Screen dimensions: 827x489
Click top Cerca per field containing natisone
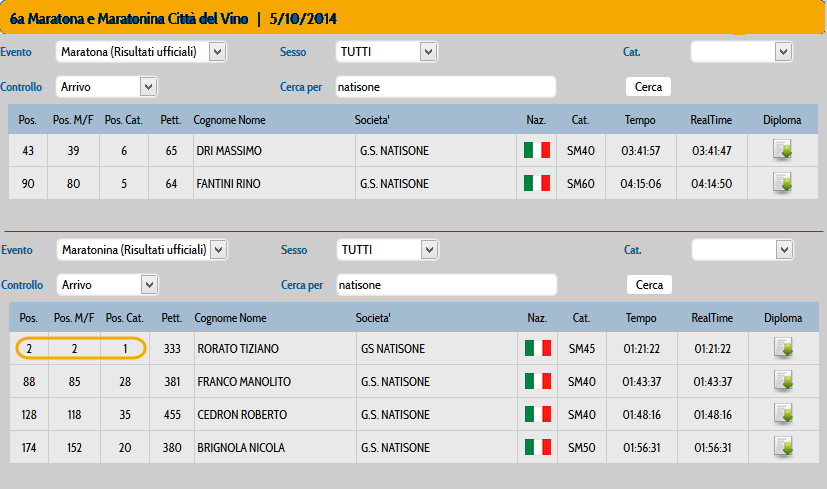446,87
